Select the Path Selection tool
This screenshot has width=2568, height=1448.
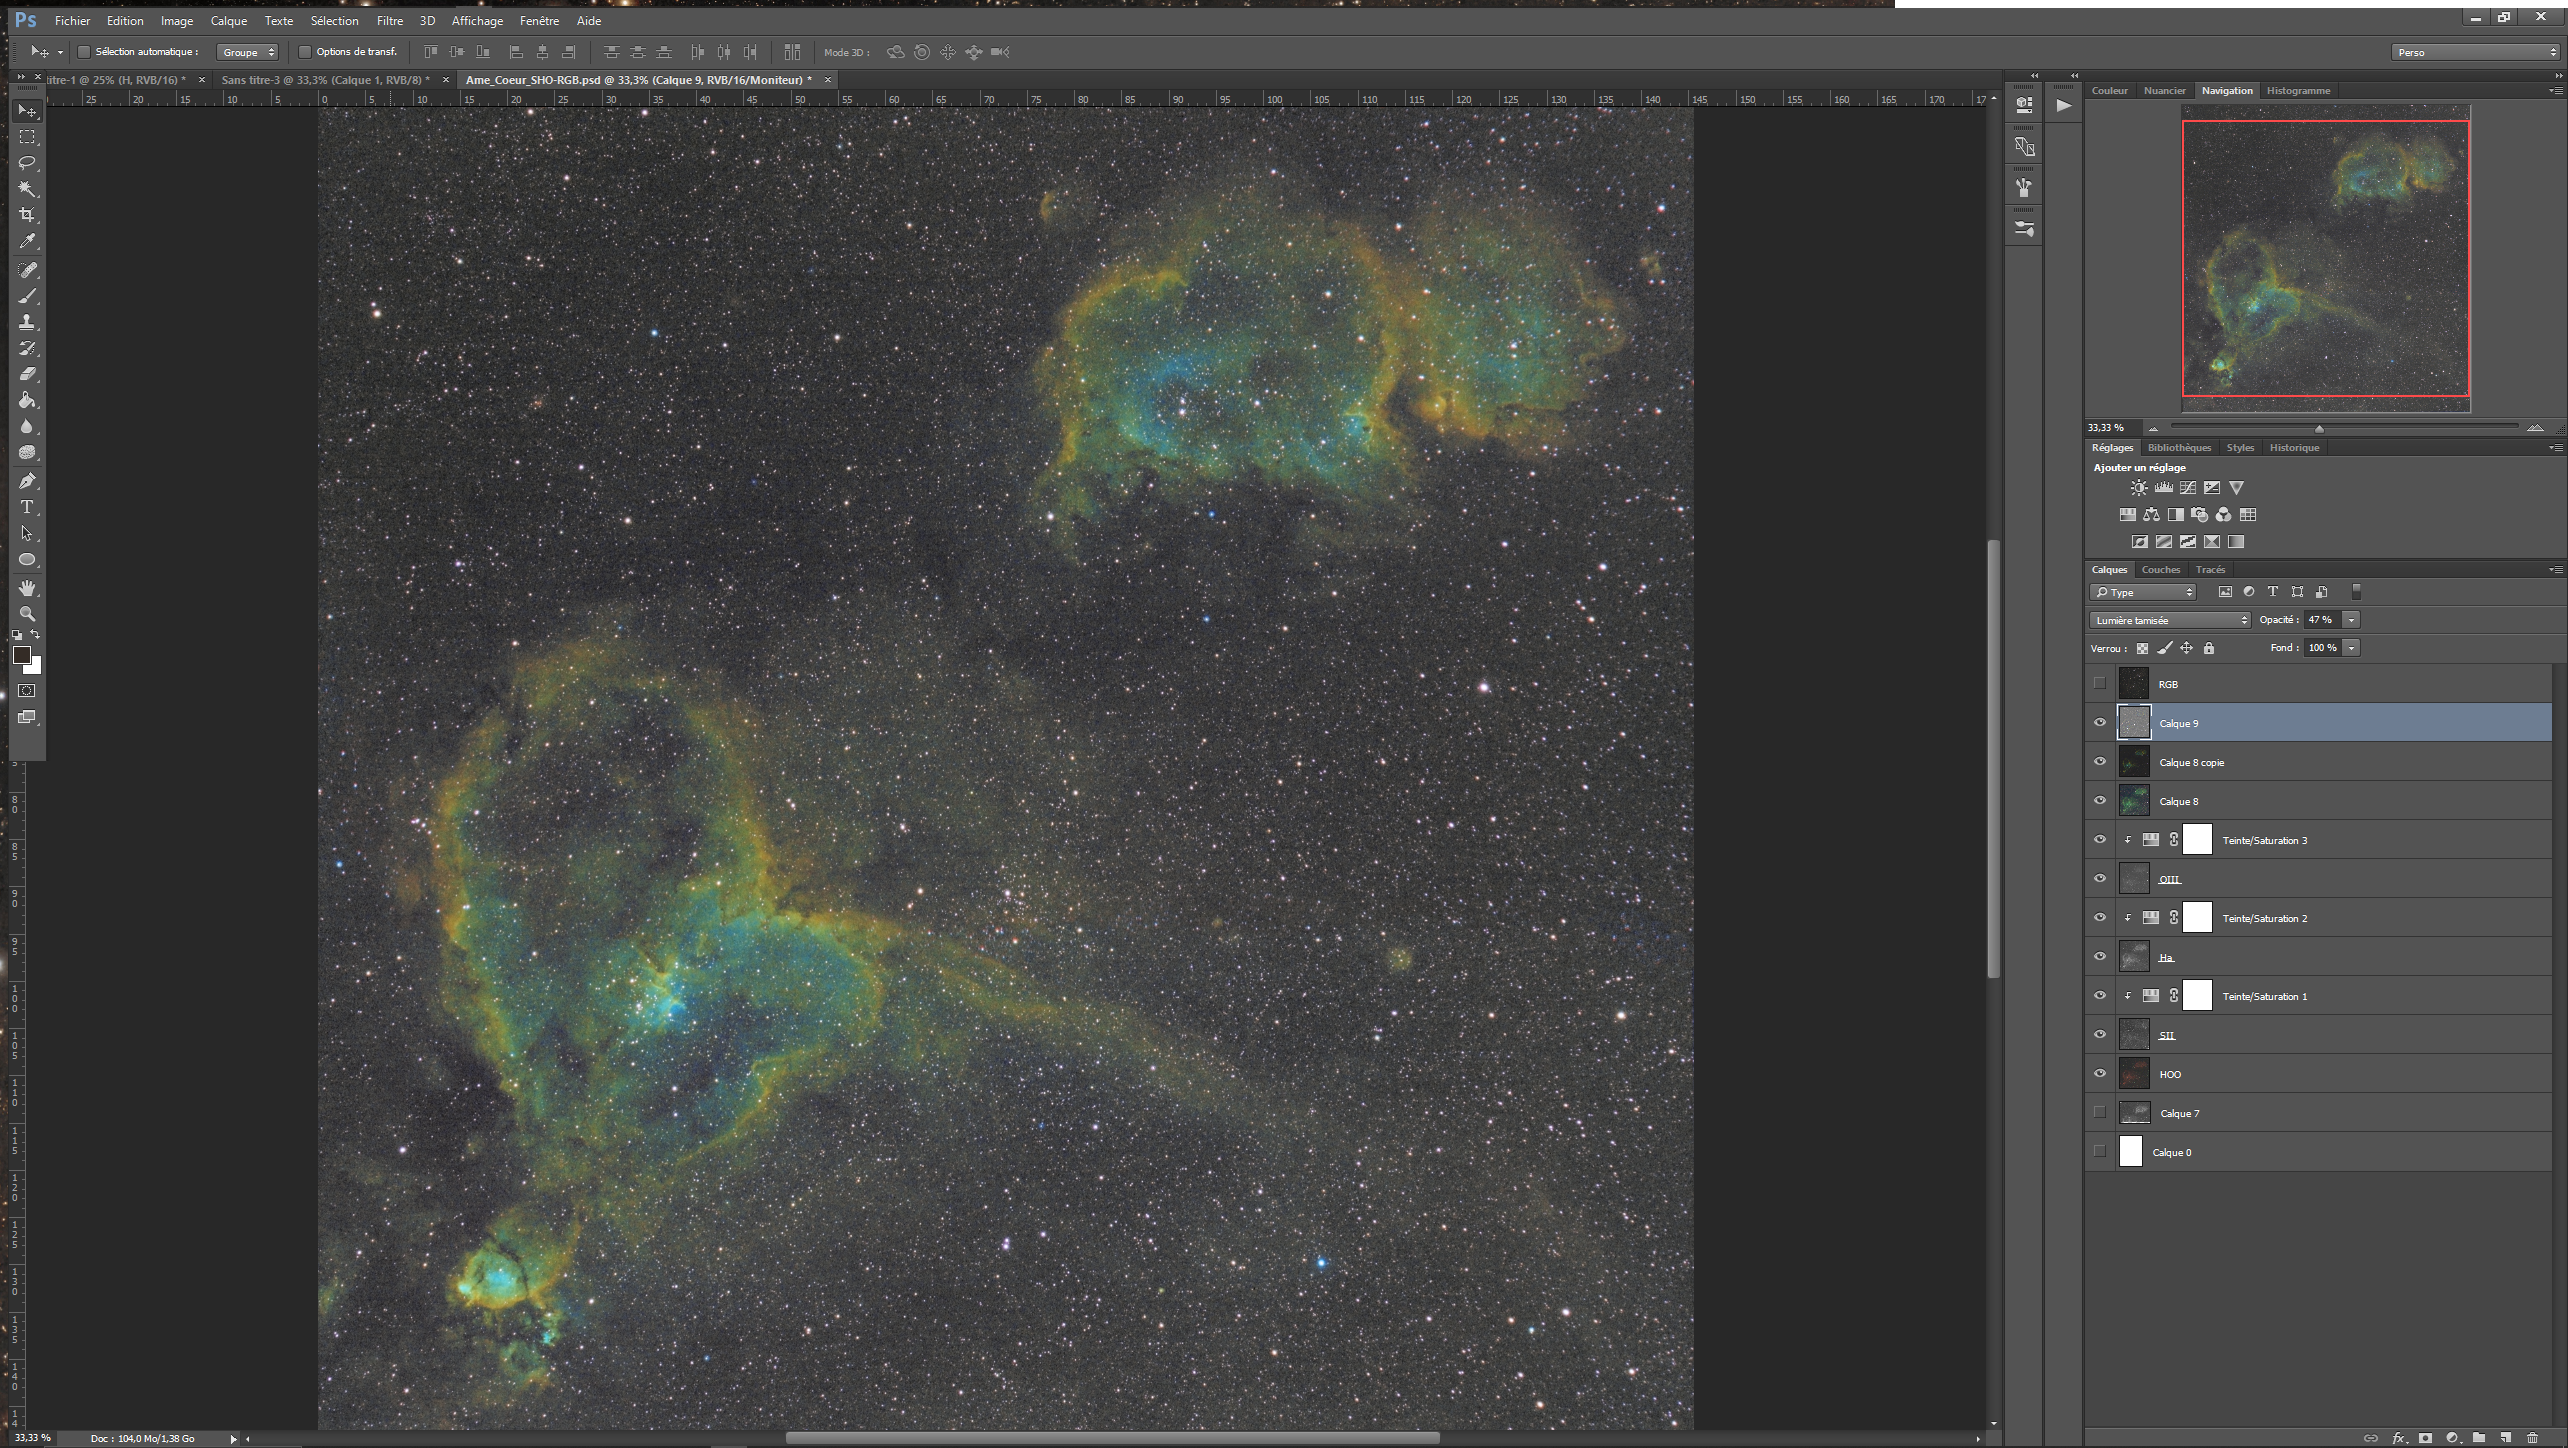[x=27, y=533]
